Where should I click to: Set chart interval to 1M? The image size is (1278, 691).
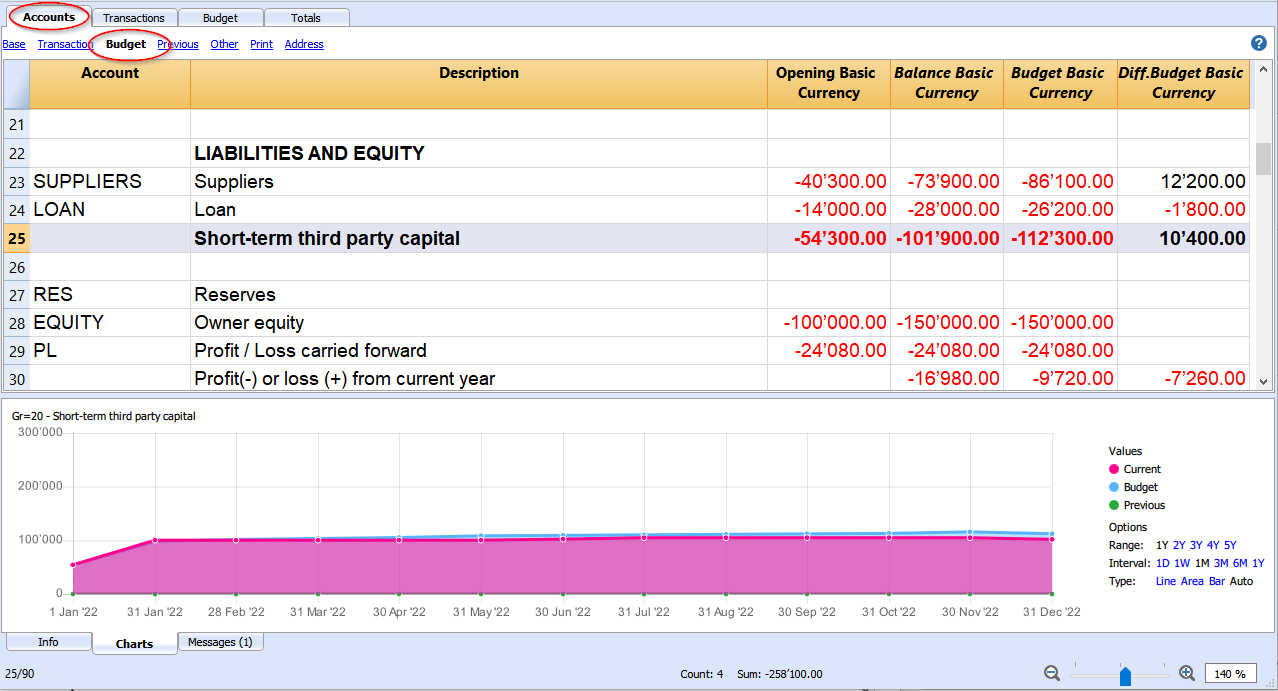coord(1202,563)
